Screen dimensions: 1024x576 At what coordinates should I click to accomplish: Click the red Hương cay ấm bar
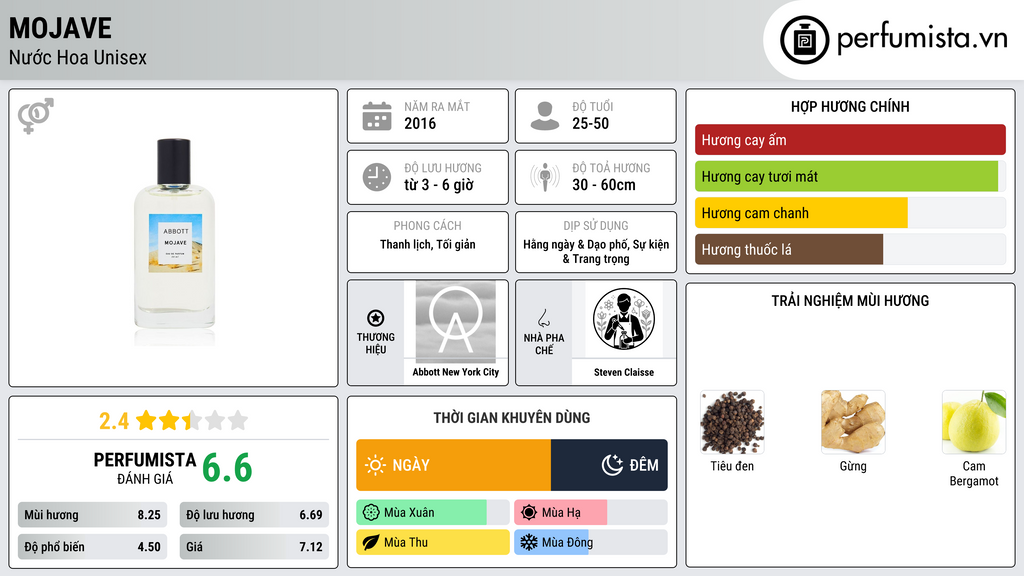pyautogui.click(x=850, y=140)
